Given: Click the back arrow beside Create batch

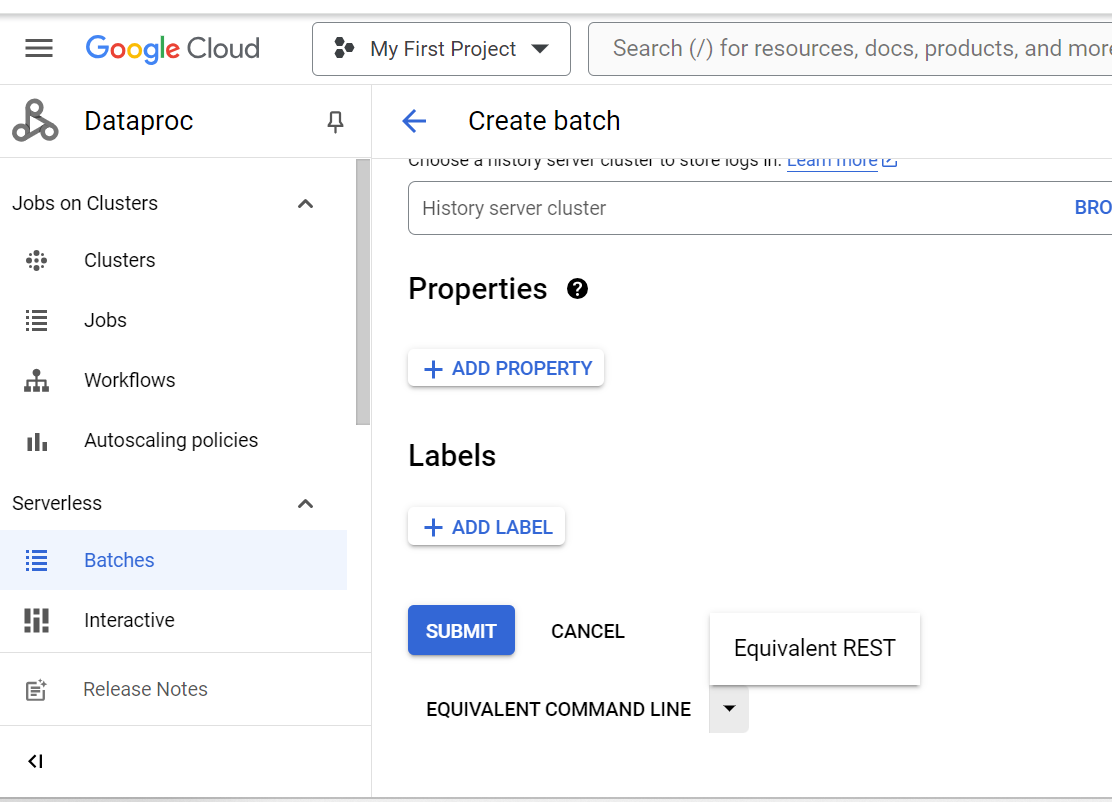Looking at the screenshot, I should pyautogui.click(x=414, y=120).
